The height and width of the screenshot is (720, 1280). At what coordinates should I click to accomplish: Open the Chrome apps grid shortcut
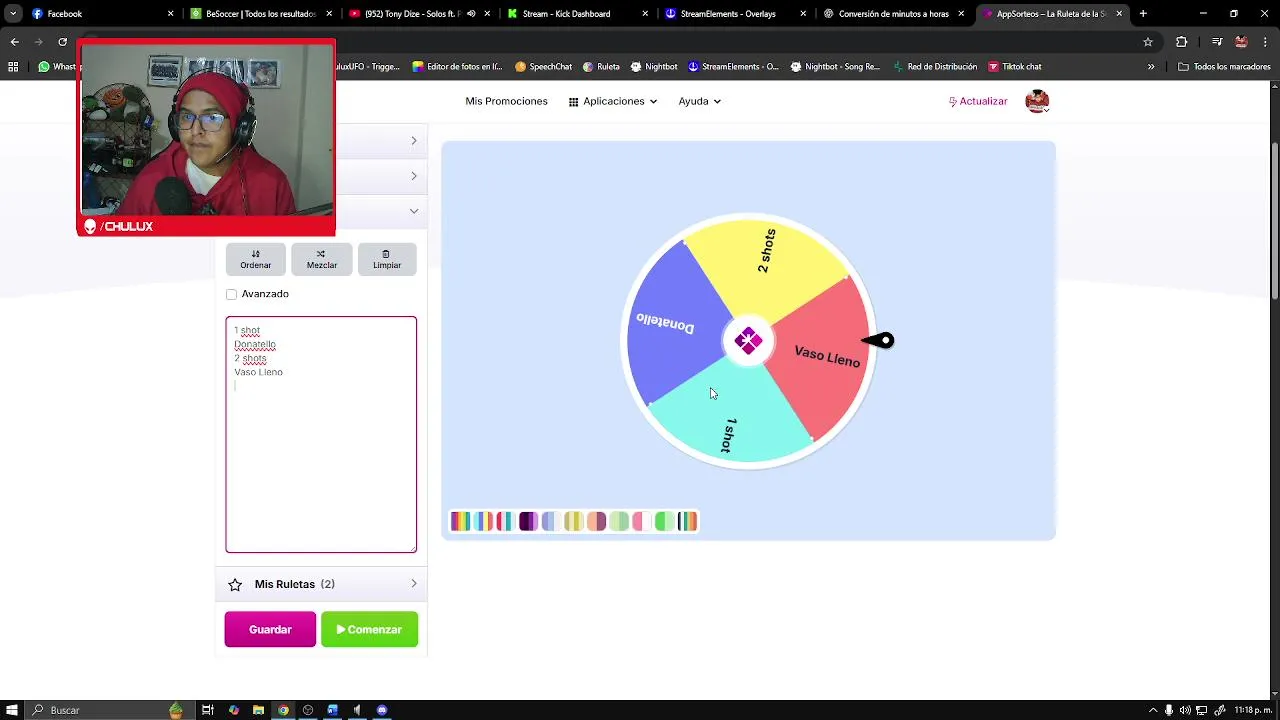pos(13,67)
